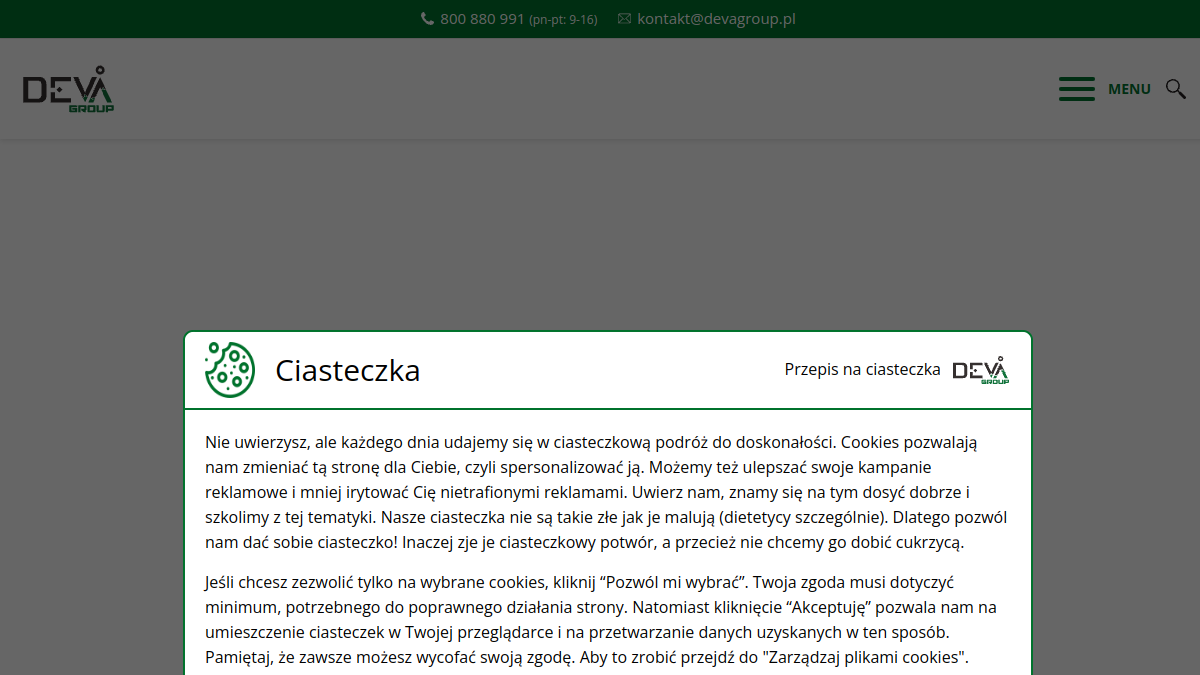Click the Ciasteczka dialog heading
Screen dimensions: 1200x675
(348, 371)
